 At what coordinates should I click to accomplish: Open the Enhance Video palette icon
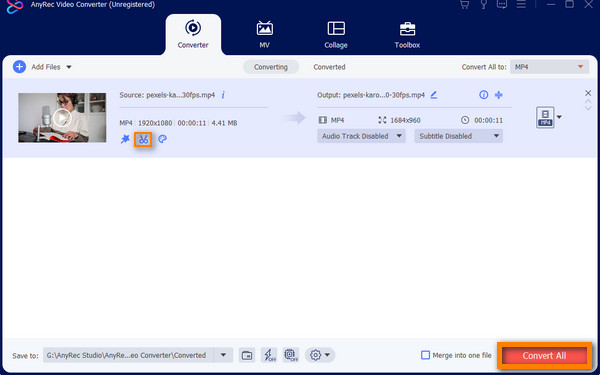pos(162,139)
